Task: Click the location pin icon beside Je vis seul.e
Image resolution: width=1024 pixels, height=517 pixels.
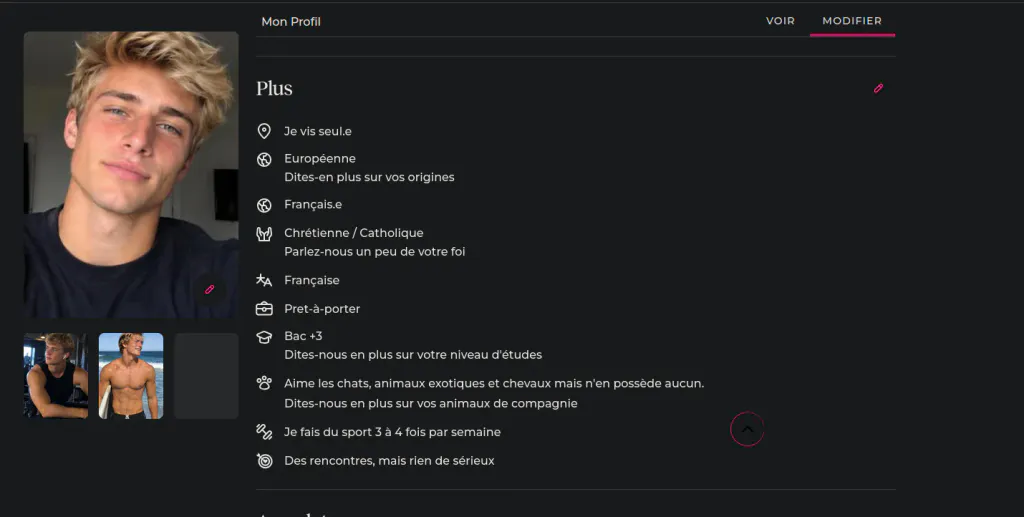Action: [x=264, y=131]
